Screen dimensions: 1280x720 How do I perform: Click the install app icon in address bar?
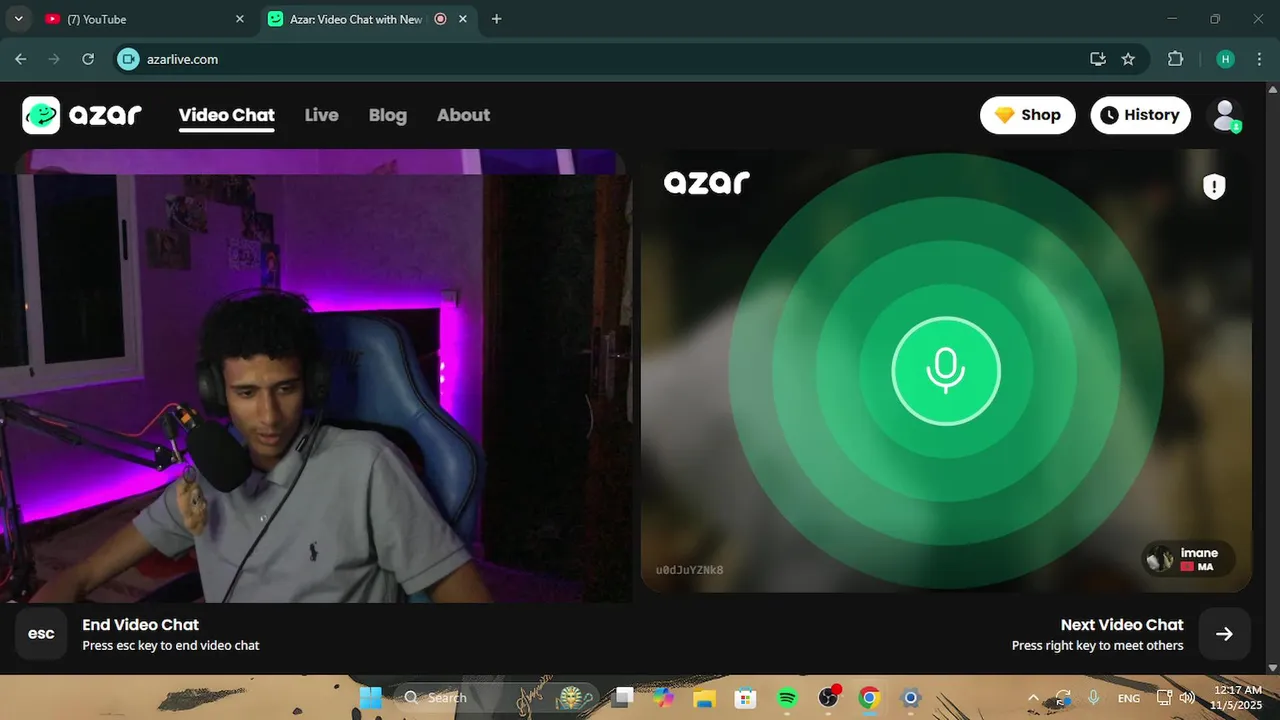tap(1098, 59)
